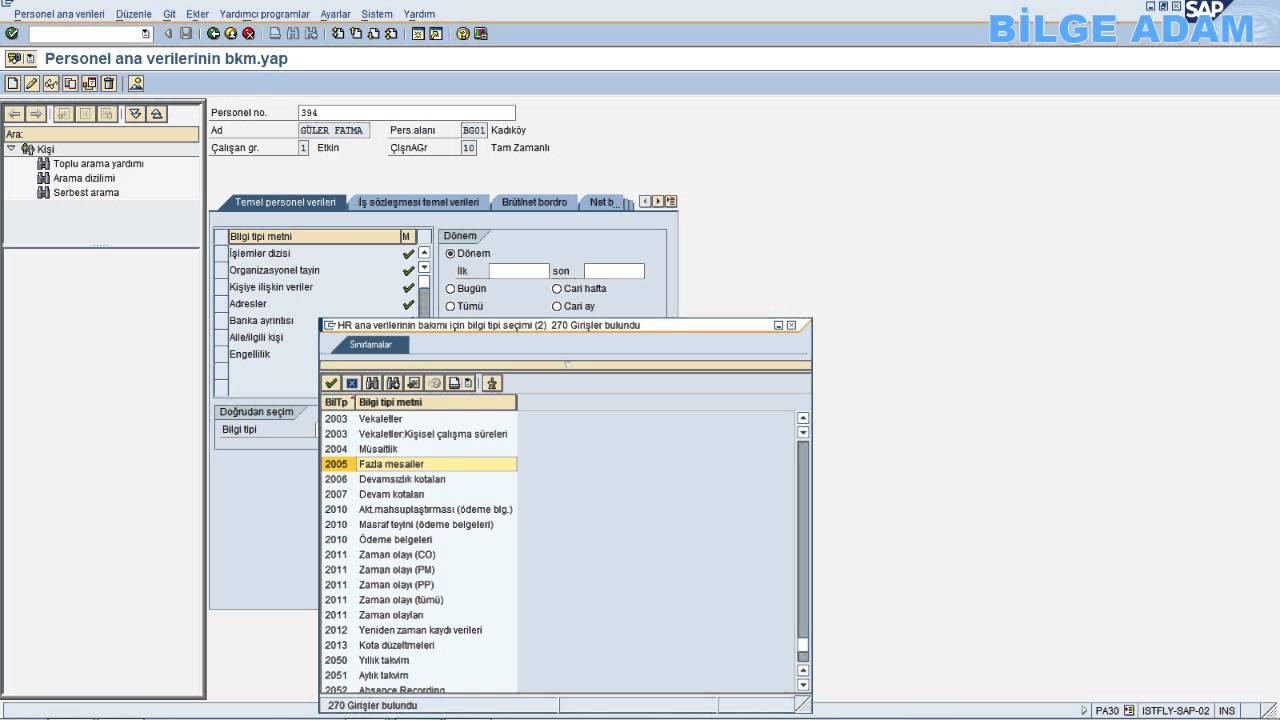Screen dimensions: 1280x720
Task: Select the Cari ay radio button
Action: [557, 307]
